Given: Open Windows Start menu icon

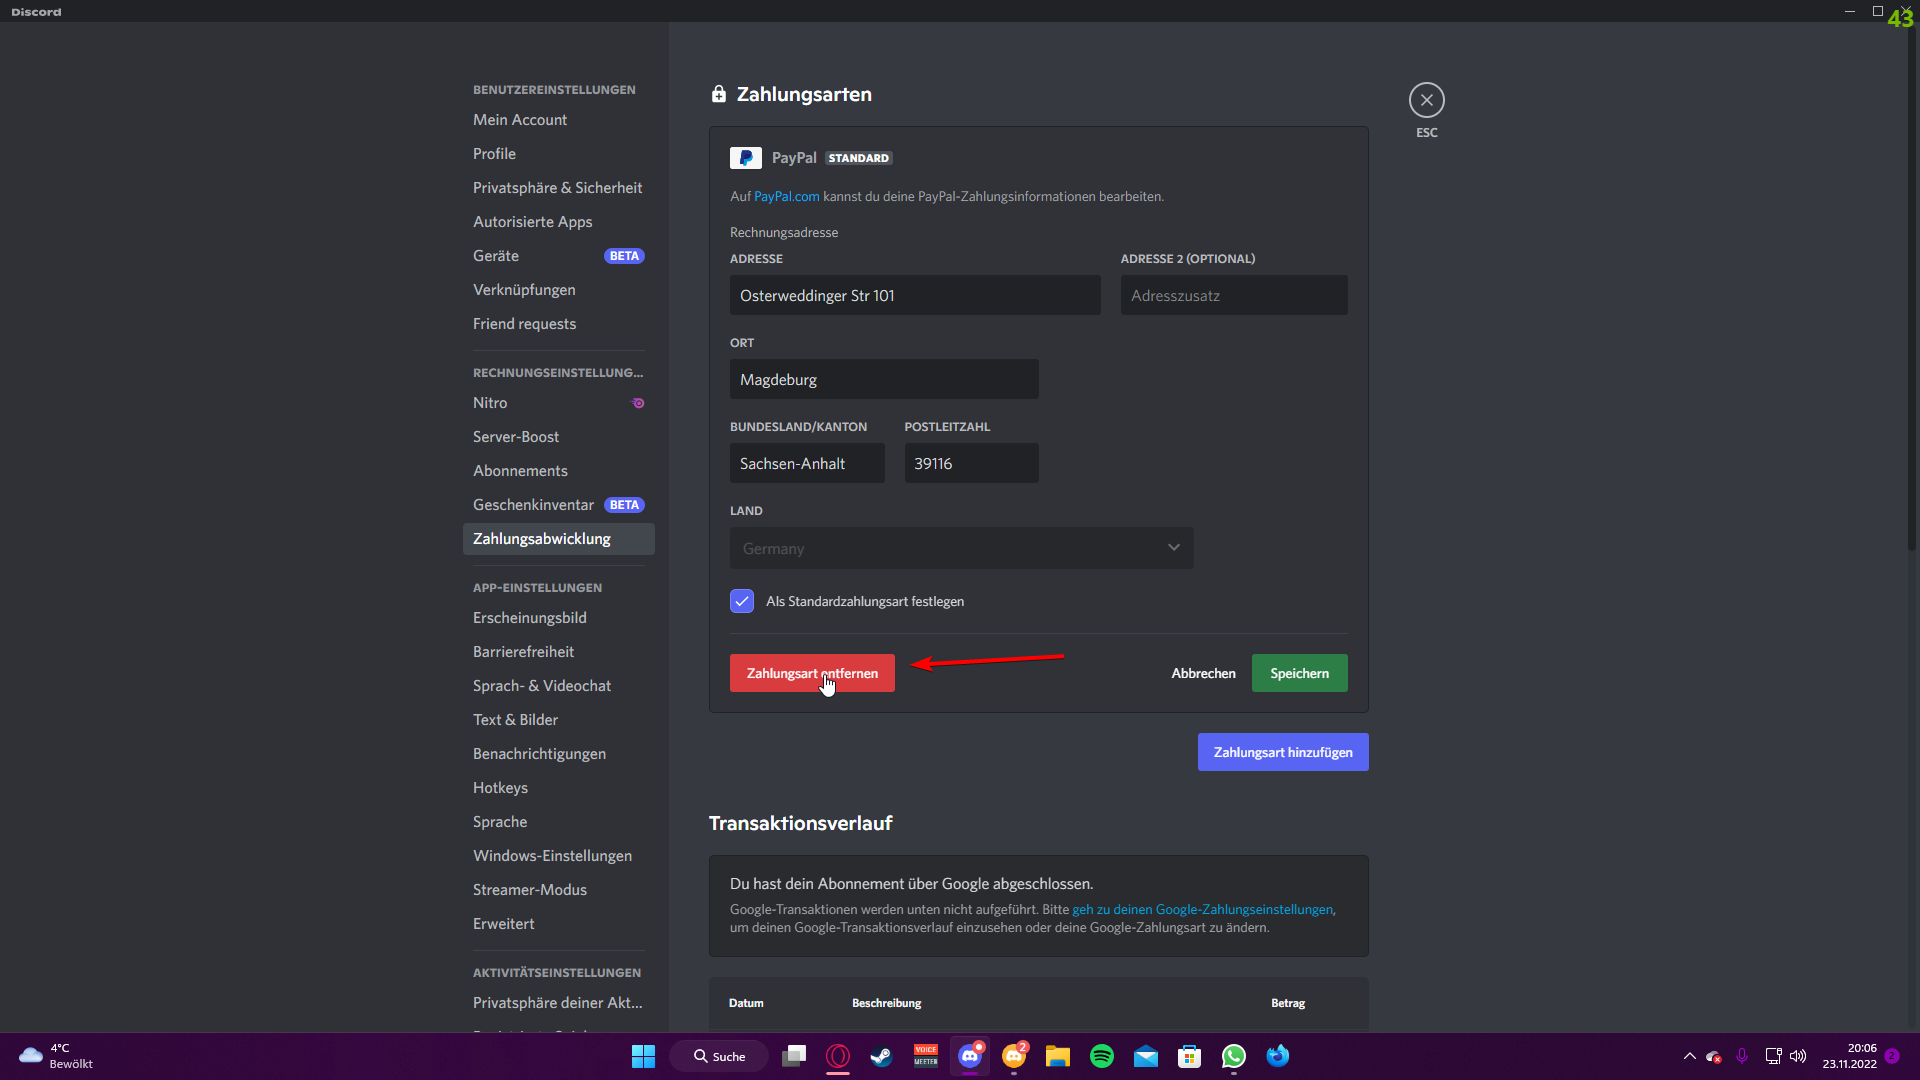Looking at the screenshot, I should point(643,1056).
